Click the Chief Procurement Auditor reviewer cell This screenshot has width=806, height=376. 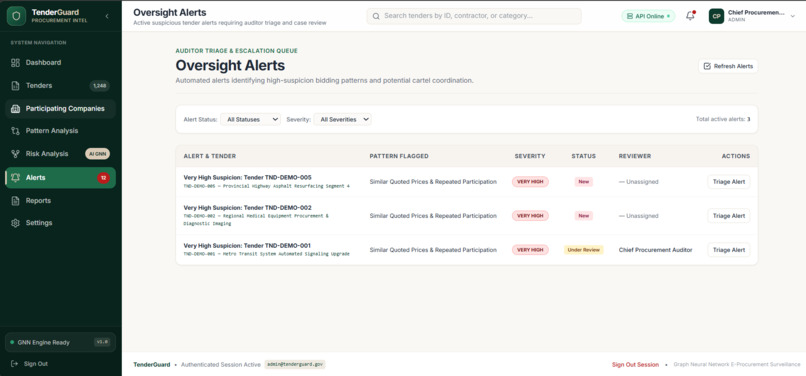point(655,250)
